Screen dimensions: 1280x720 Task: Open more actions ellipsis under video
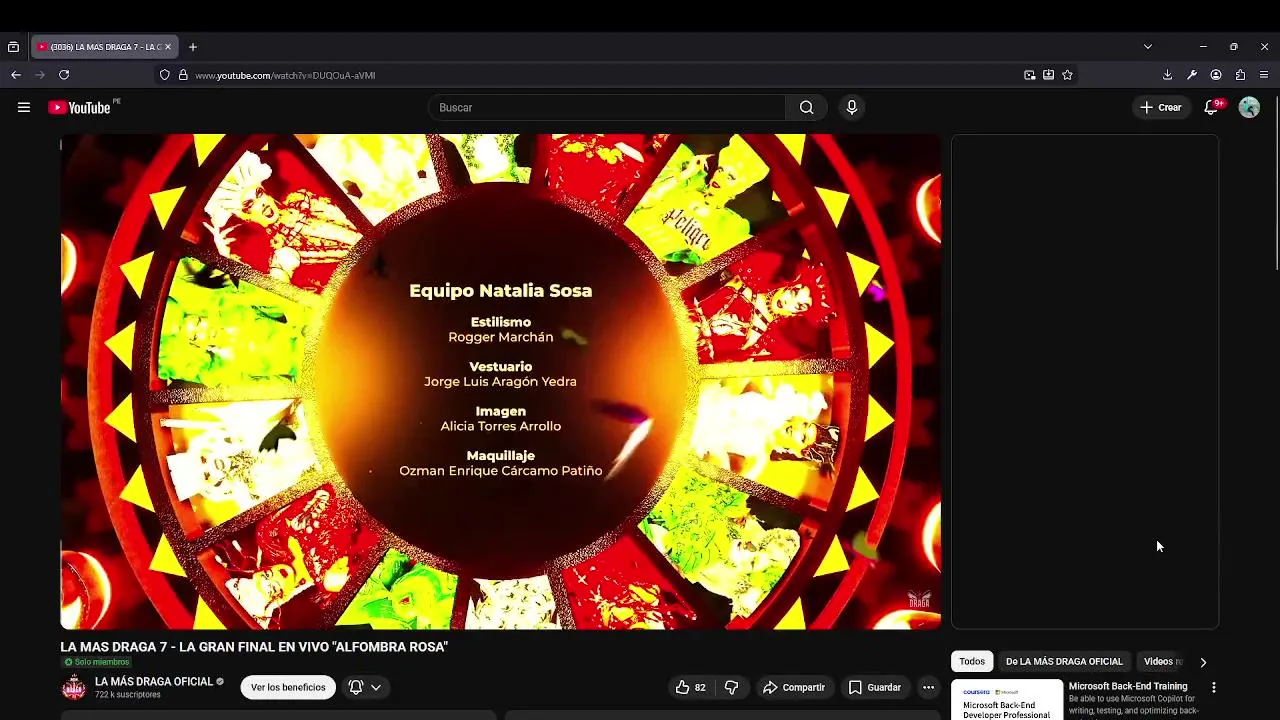(x=928, y=687)
